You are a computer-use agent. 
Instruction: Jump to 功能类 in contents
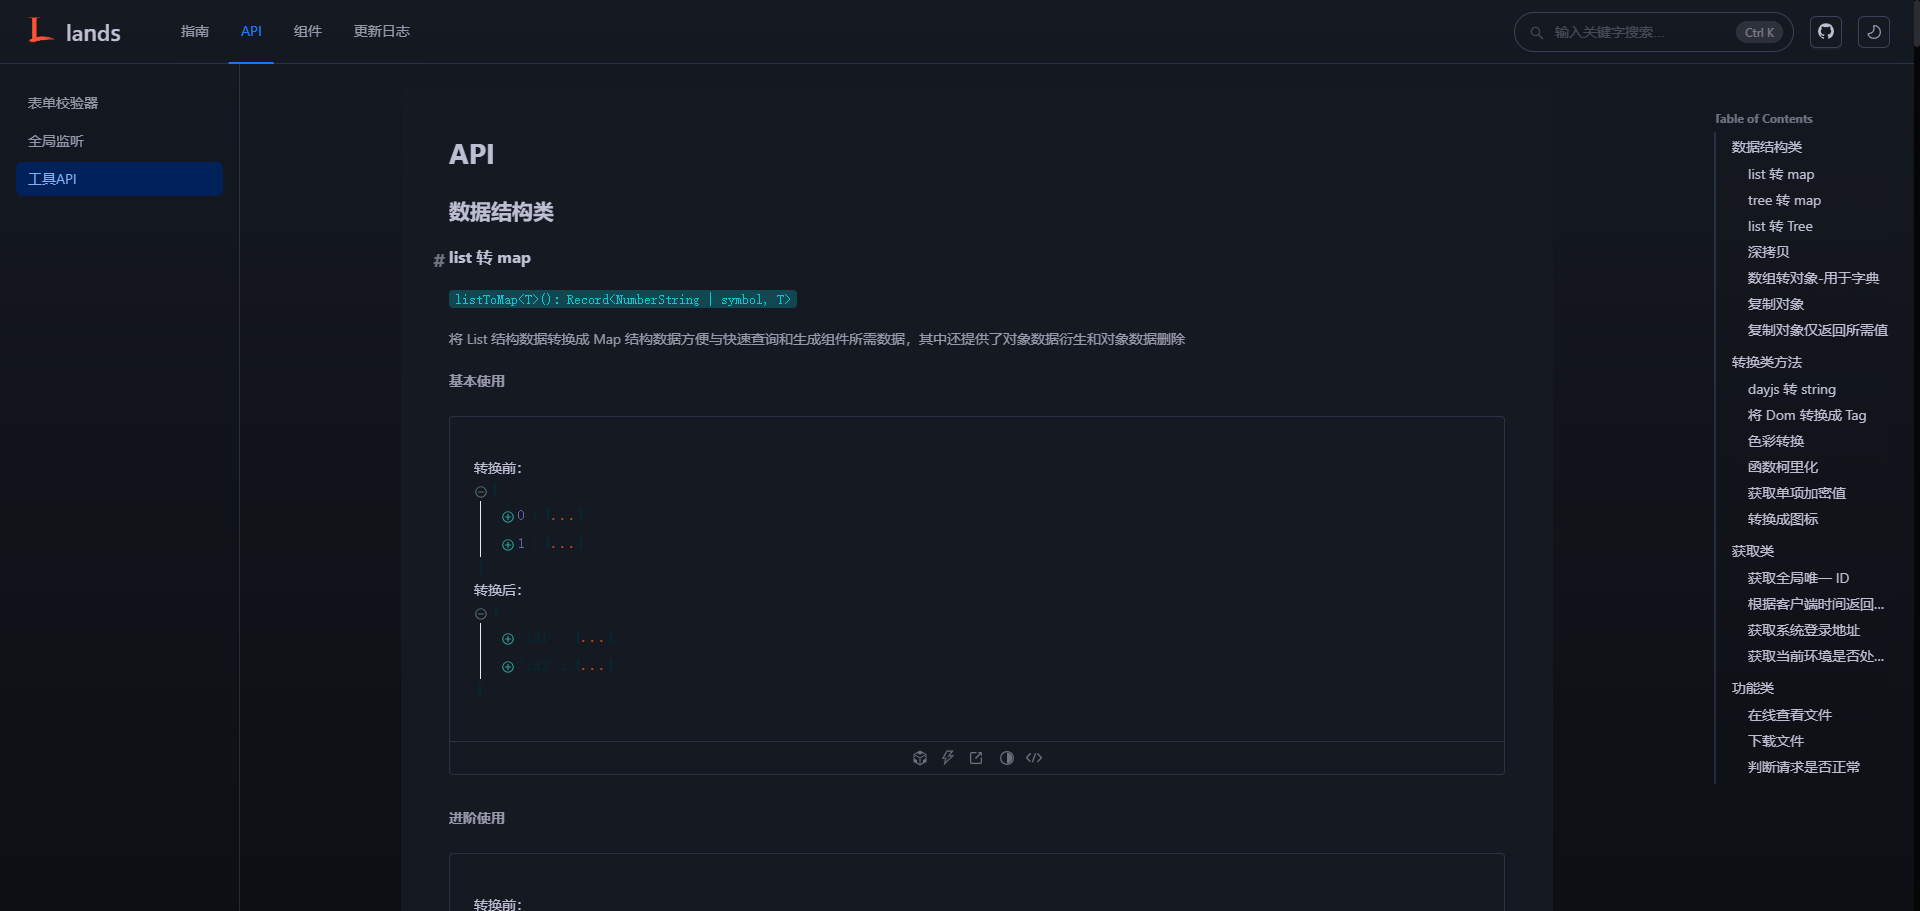(x=1753, y=688)
